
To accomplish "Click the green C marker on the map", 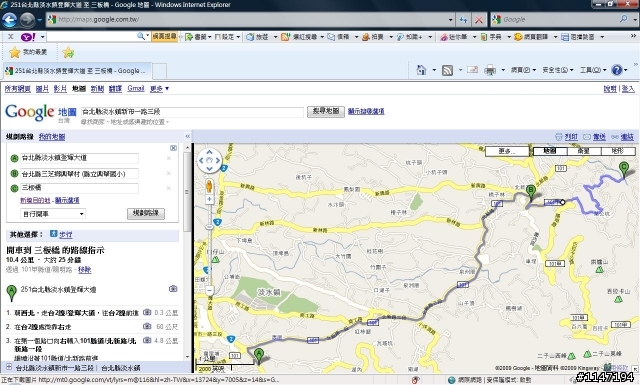I will coord(624,169).
